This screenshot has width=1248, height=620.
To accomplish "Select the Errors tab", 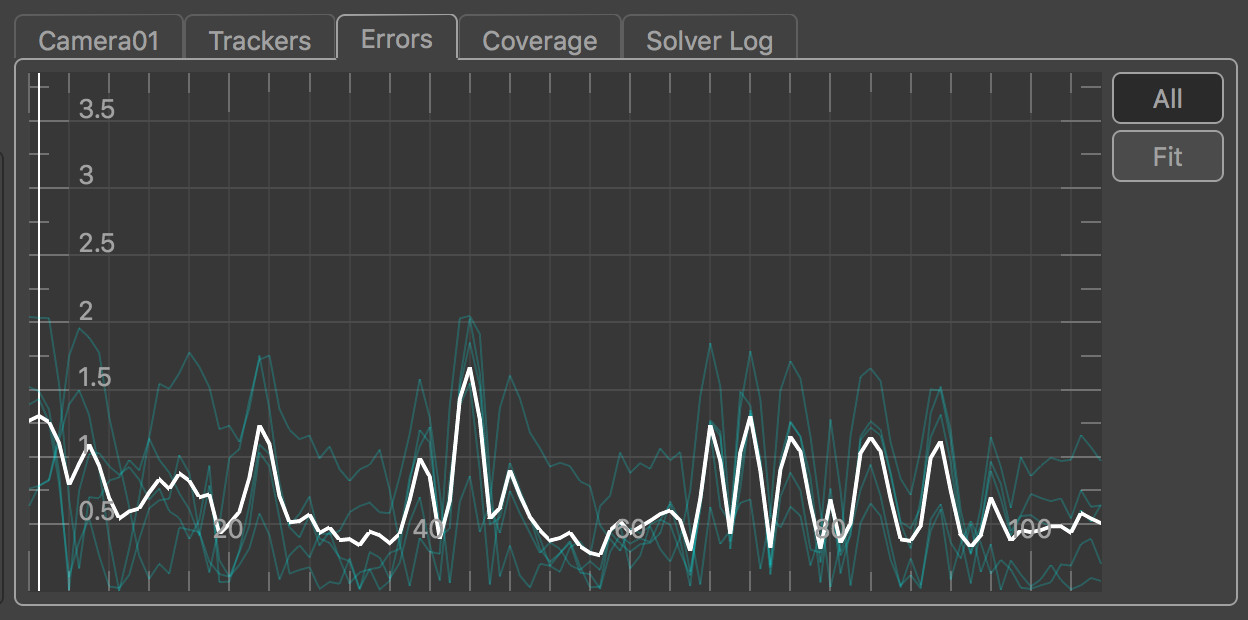I will pos(397,38).
